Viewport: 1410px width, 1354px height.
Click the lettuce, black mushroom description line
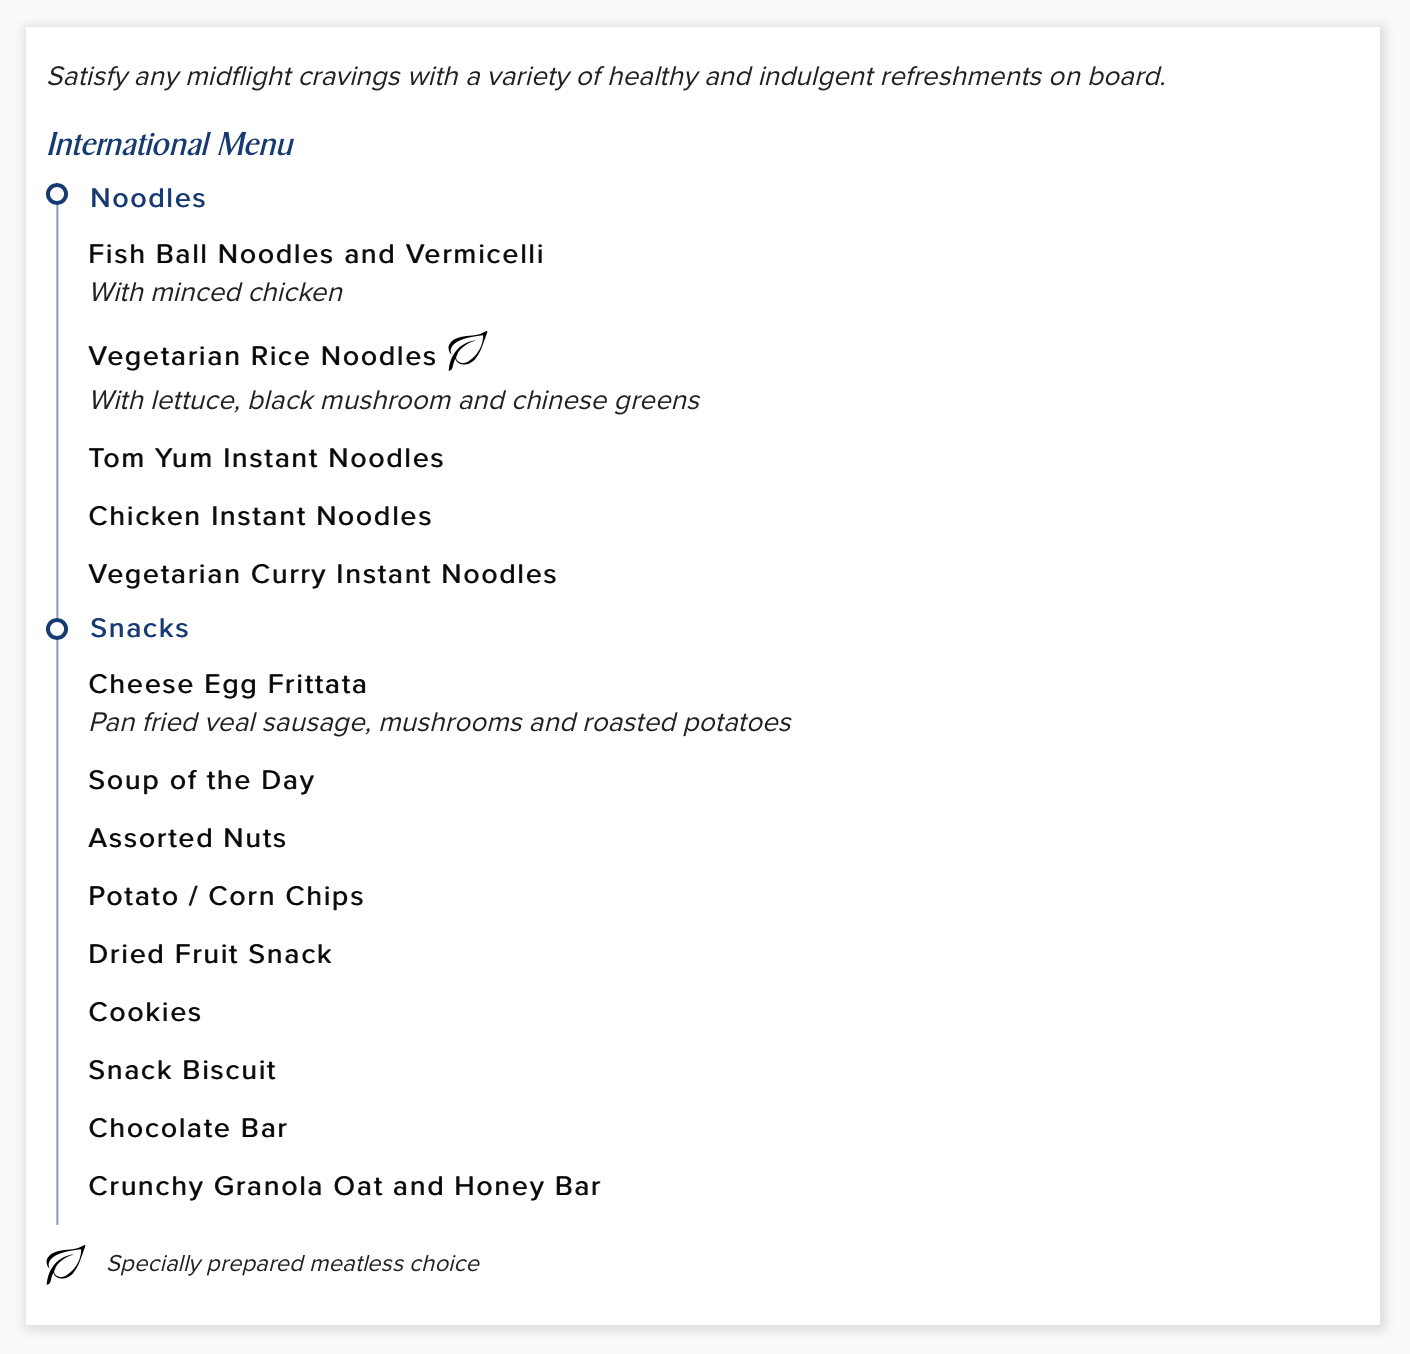click(395, 400)
